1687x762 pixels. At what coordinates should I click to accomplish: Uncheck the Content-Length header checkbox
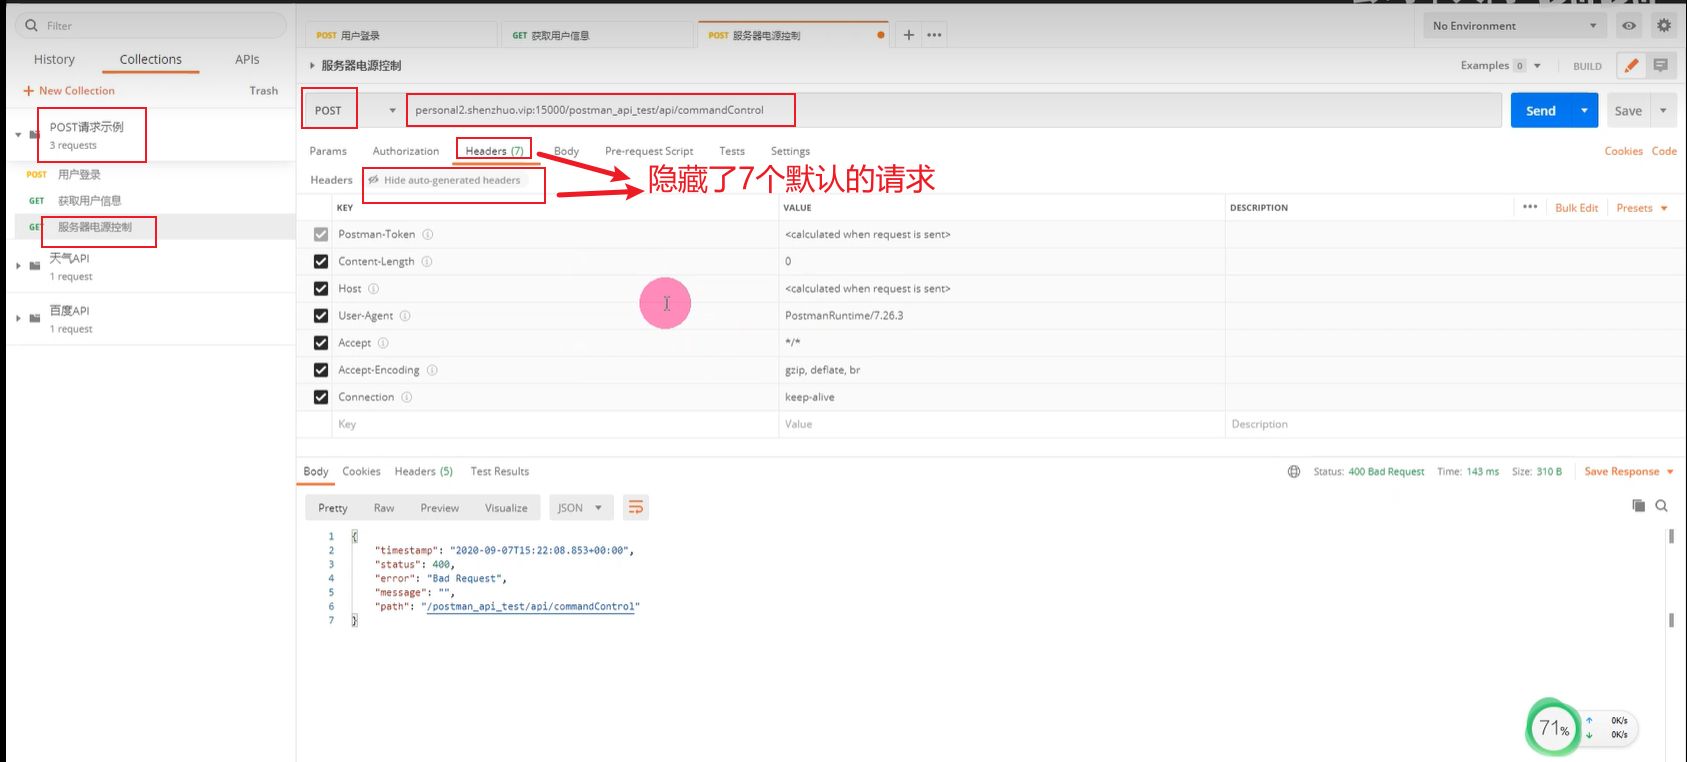[x=321, y=262]
